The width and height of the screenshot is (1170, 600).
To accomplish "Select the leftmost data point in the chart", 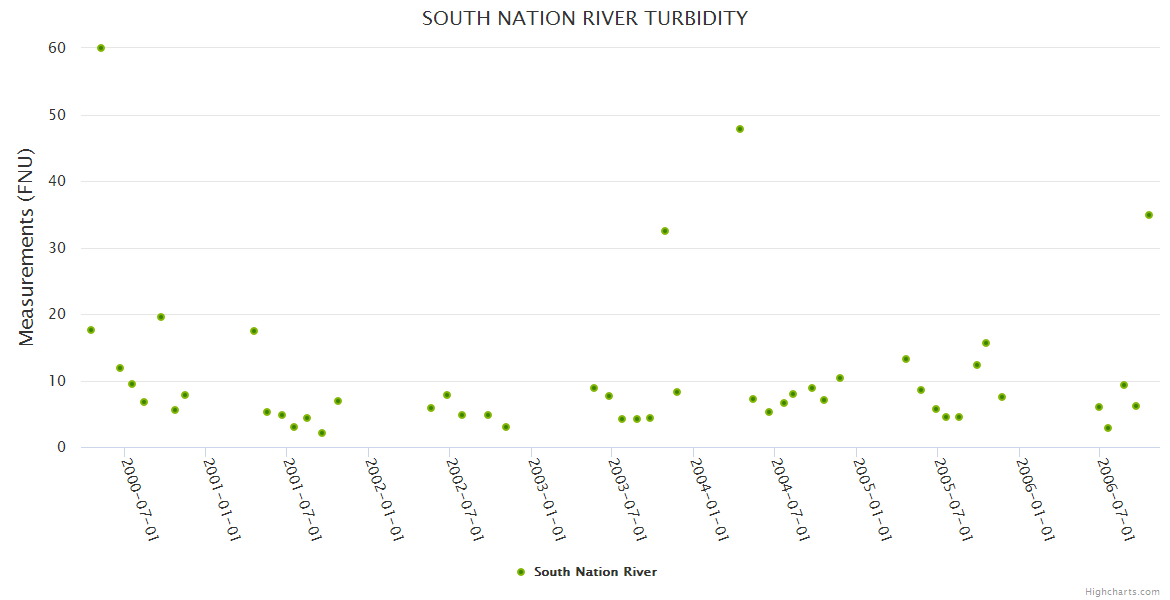I will tap(91, 330).
